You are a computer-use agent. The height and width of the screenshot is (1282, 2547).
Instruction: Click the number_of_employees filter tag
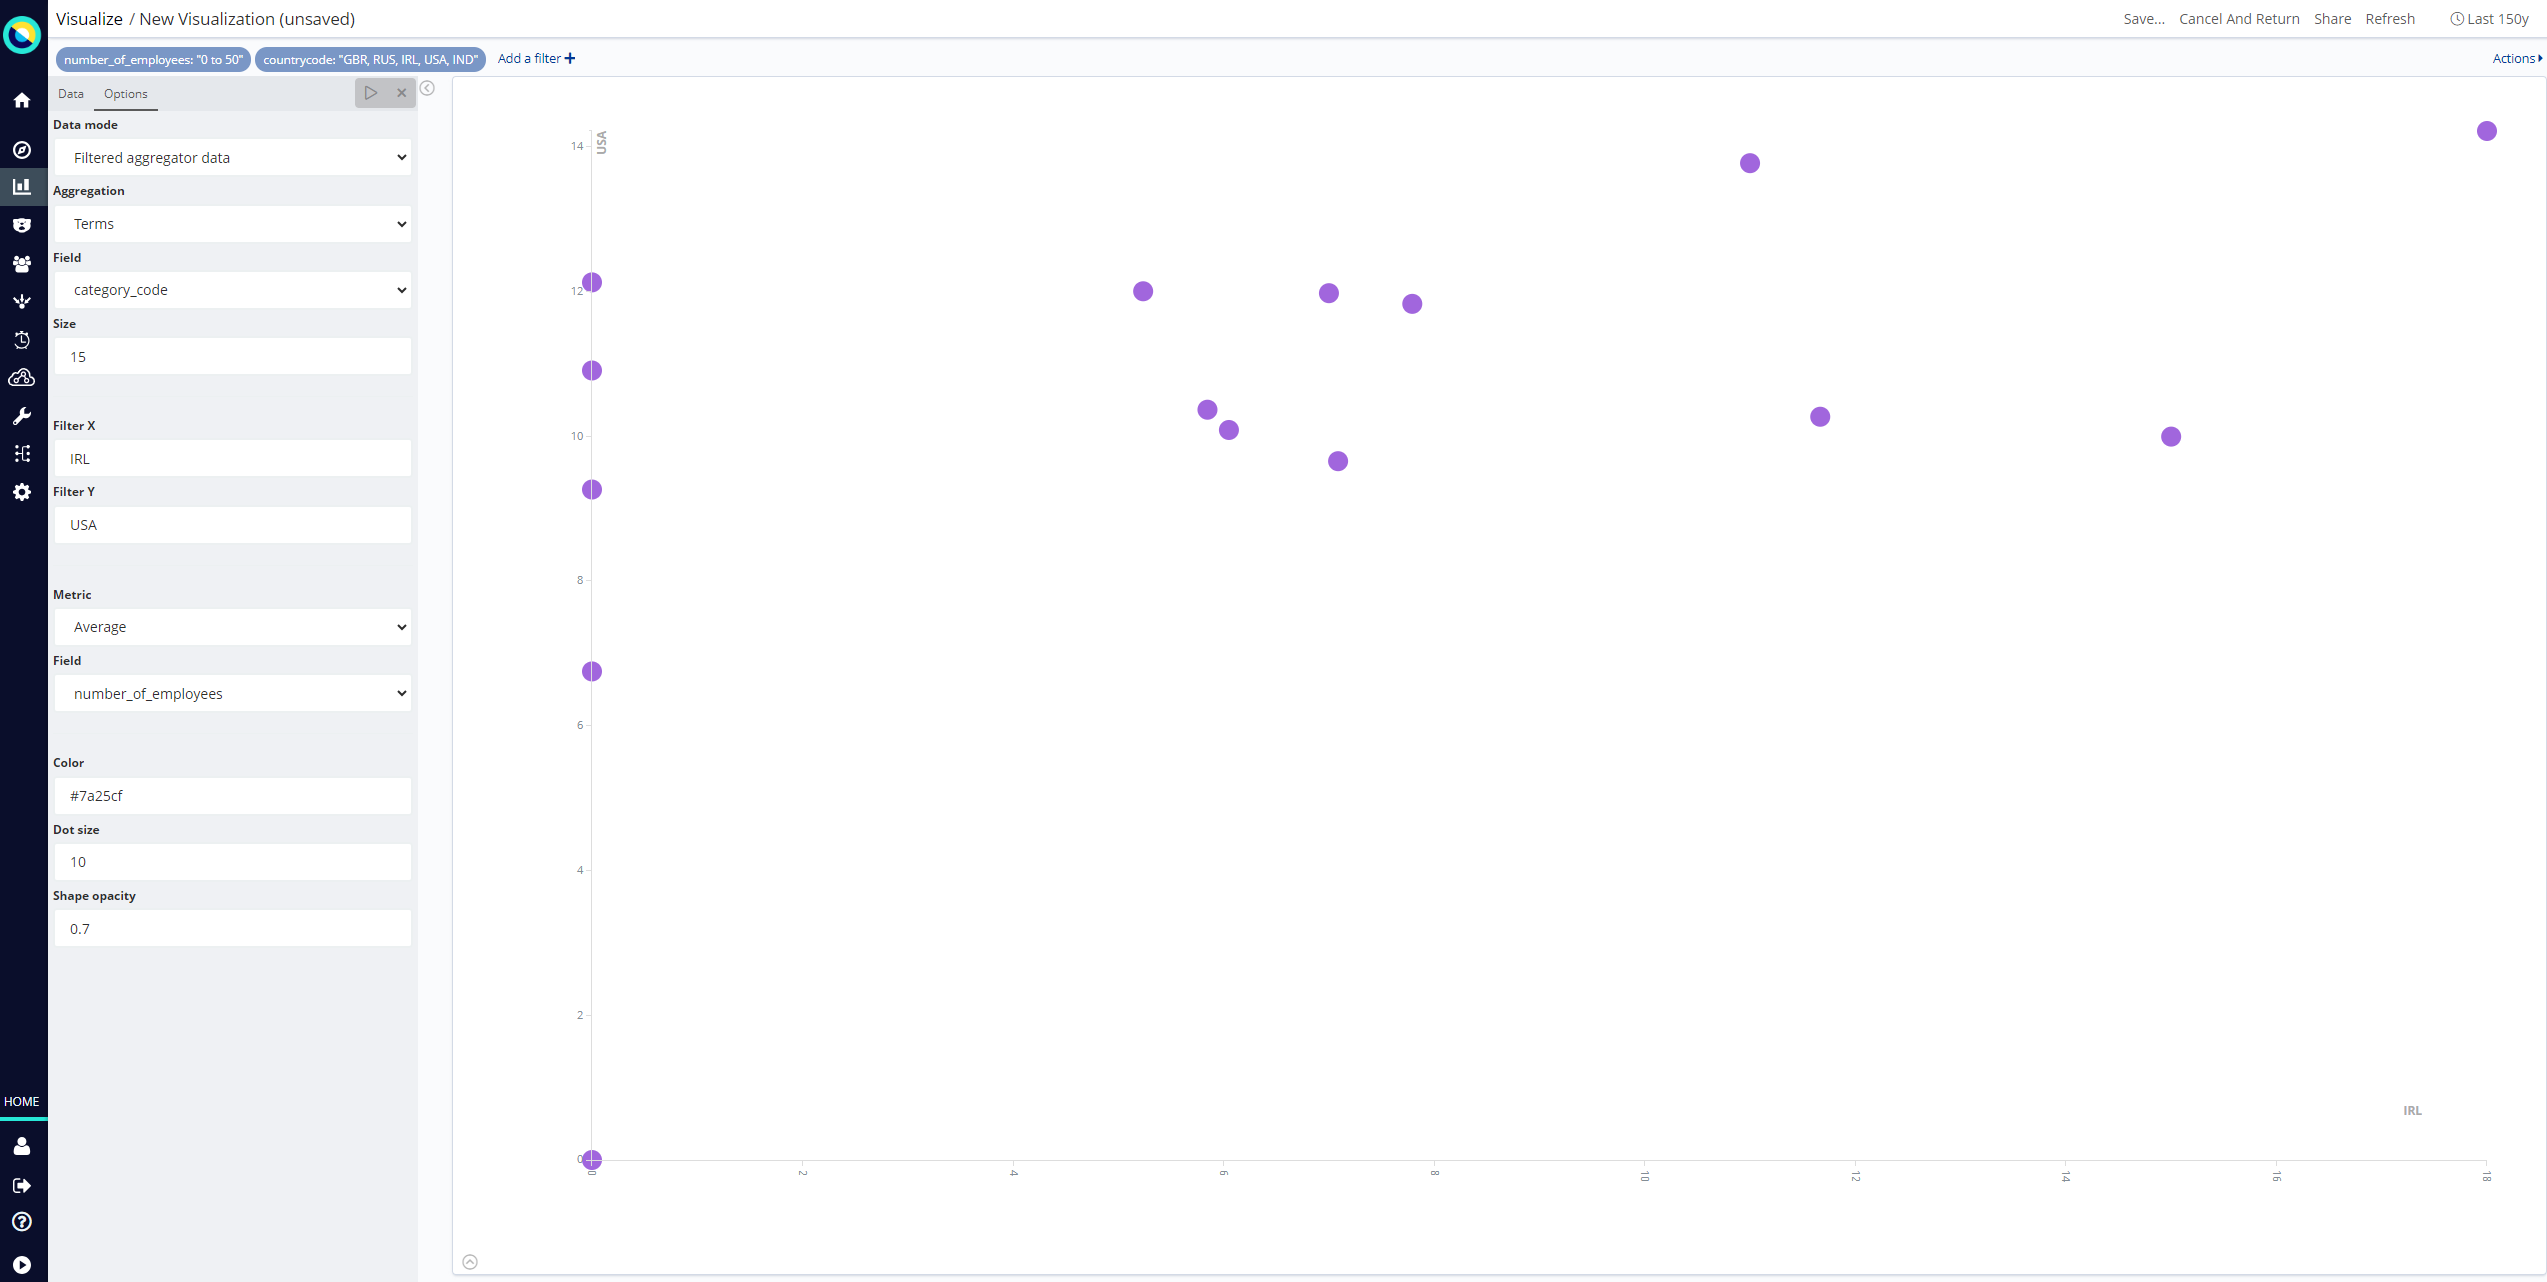[x=152, y=59]
